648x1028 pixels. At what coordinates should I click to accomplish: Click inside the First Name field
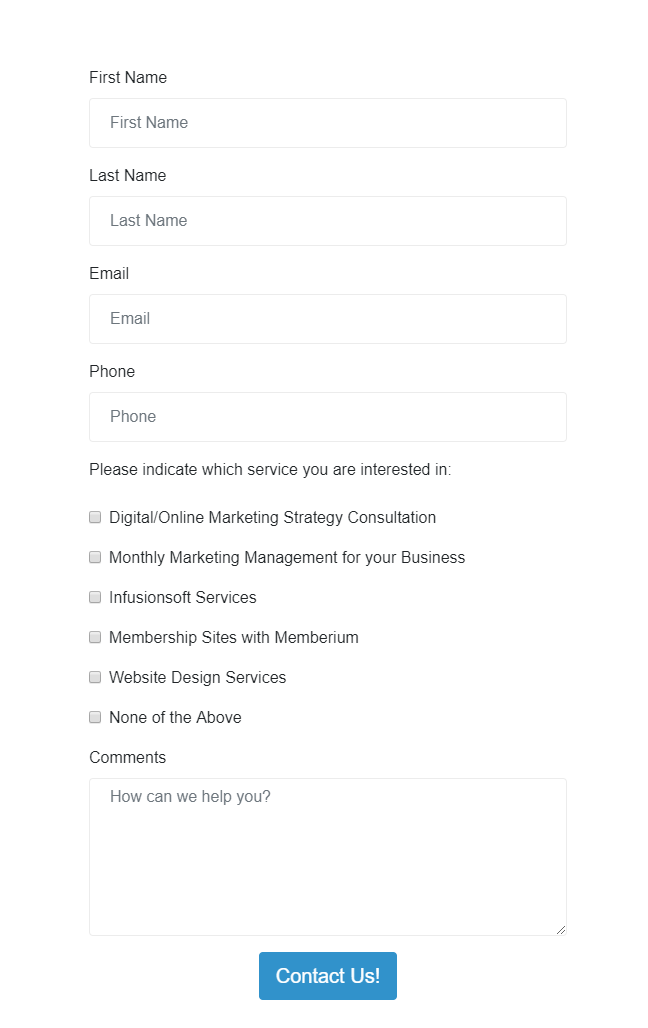pyautogui.click(x=328, y=123)
